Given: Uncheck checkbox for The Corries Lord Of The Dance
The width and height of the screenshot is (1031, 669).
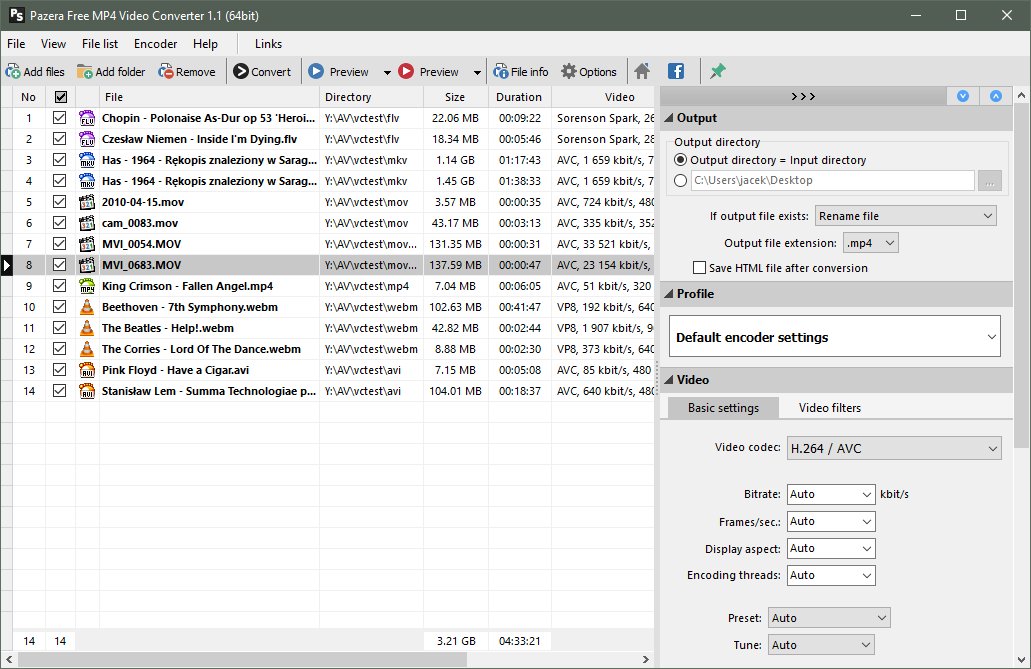Looking at the screenshot, I should [60, 349].
